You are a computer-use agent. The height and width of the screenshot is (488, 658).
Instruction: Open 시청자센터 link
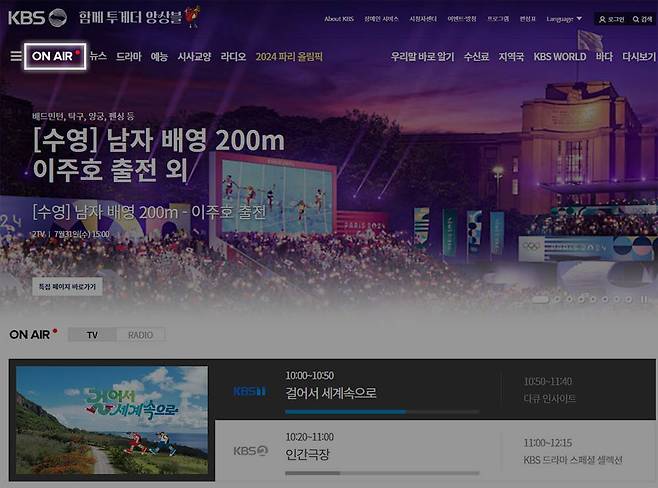423,19
